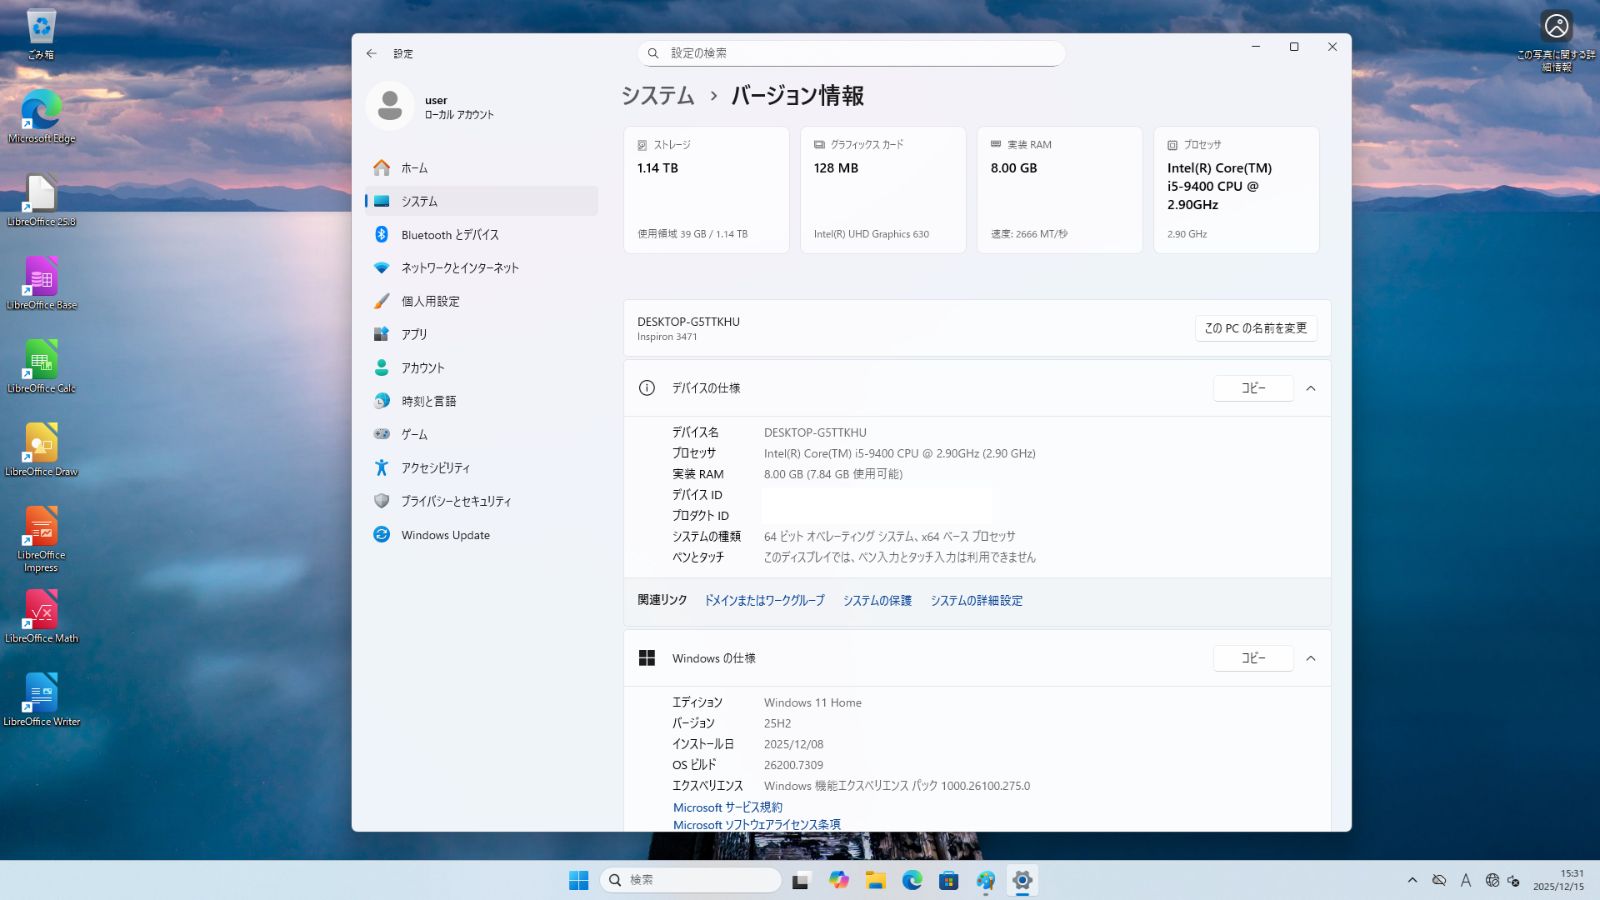
Task: Click the Copilot icon in the taskbar
Action: point(838,880)
